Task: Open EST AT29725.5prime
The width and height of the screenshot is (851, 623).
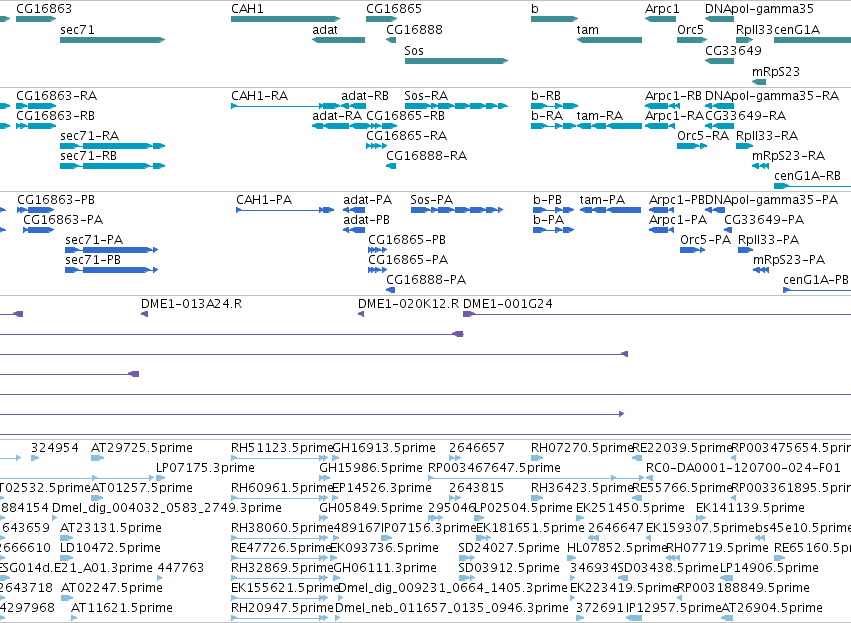Action: 97,458
